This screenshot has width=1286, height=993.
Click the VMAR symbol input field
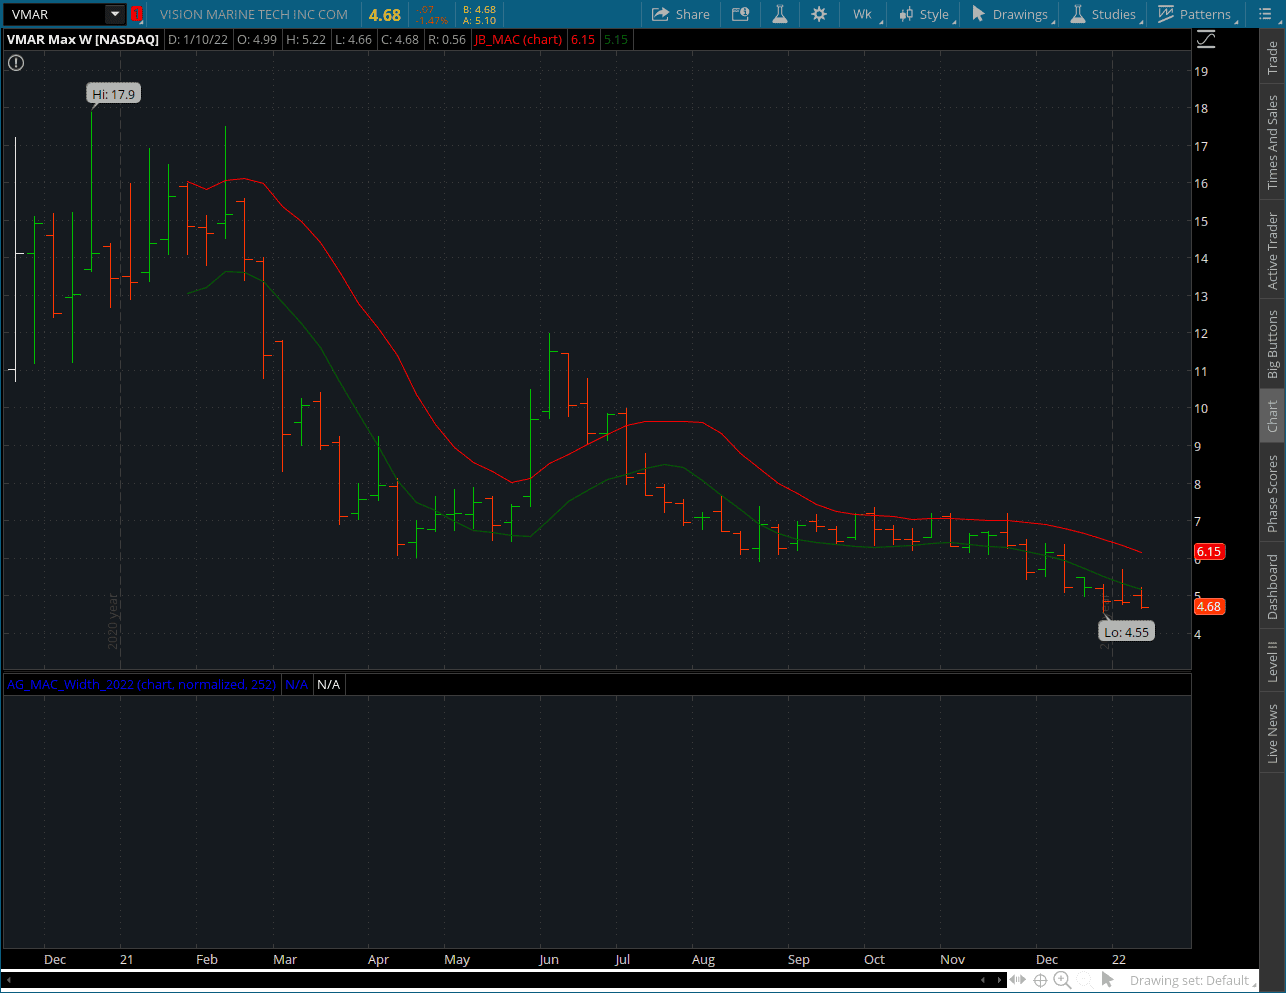[x=54, y=14]
